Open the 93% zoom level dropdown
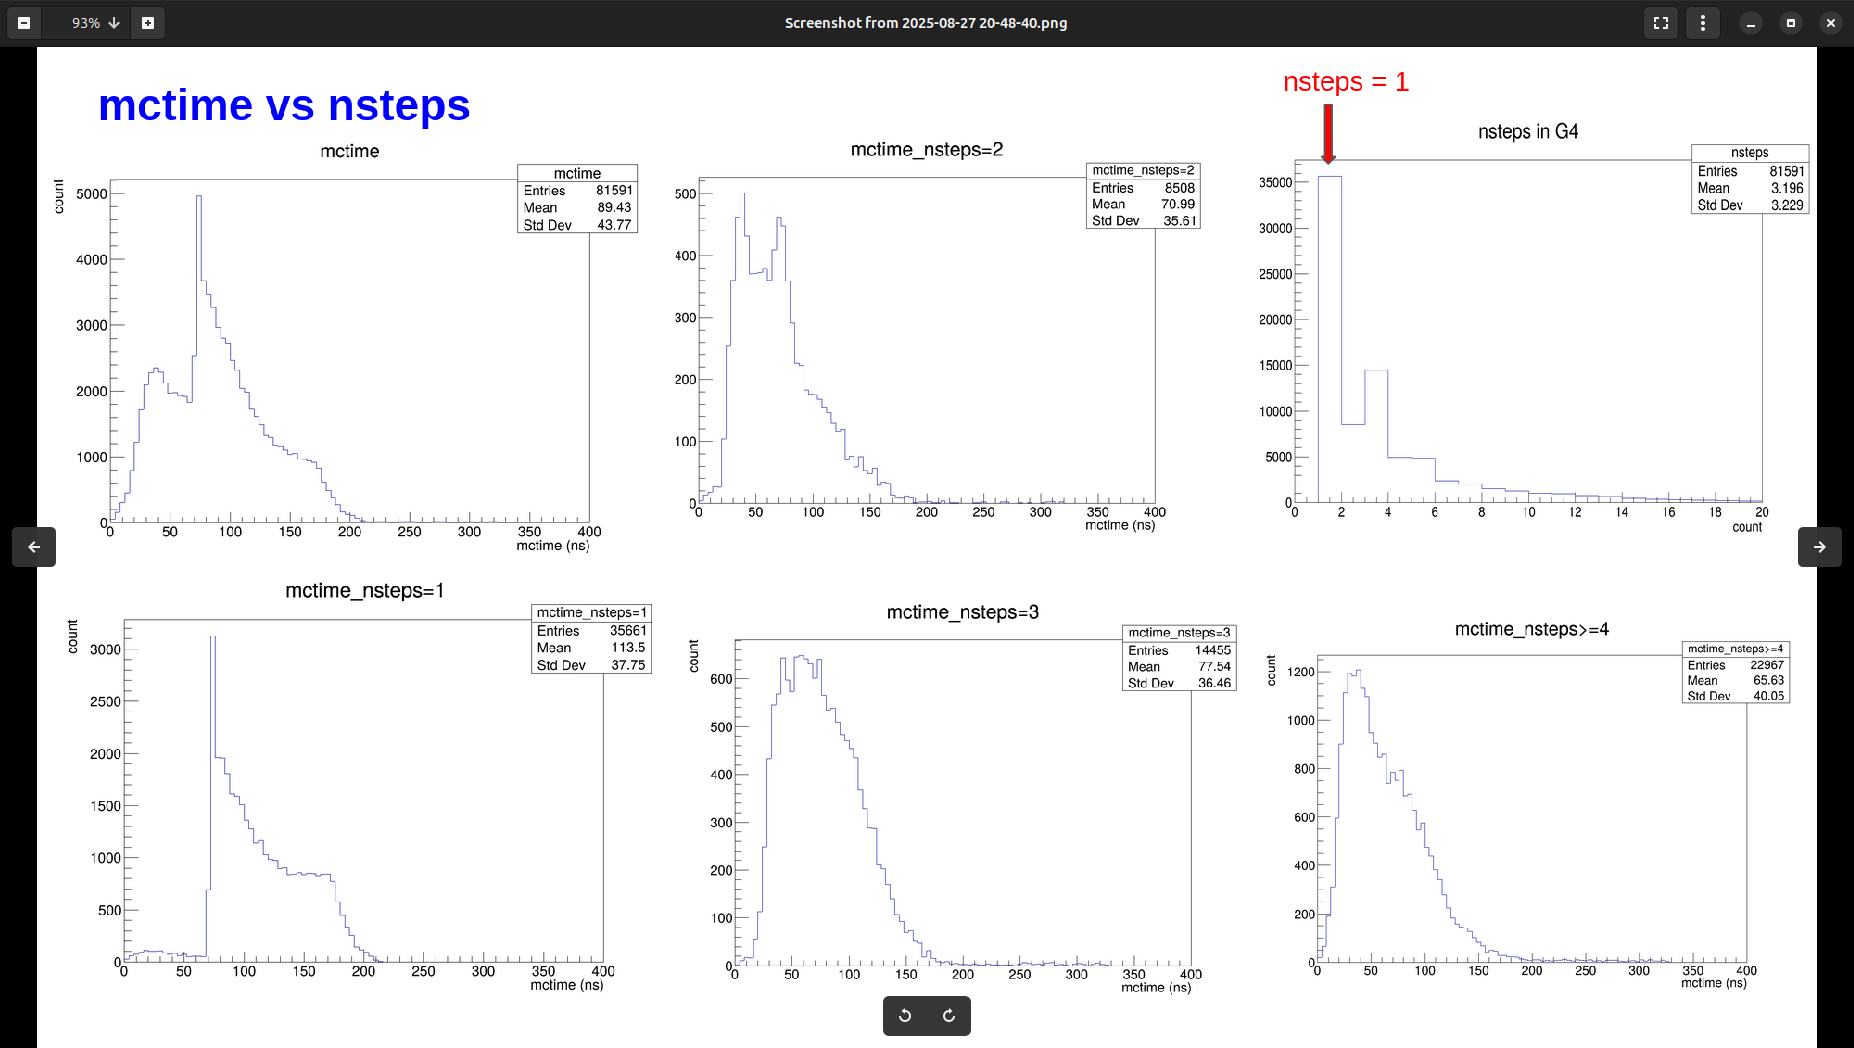 point(95,23)
